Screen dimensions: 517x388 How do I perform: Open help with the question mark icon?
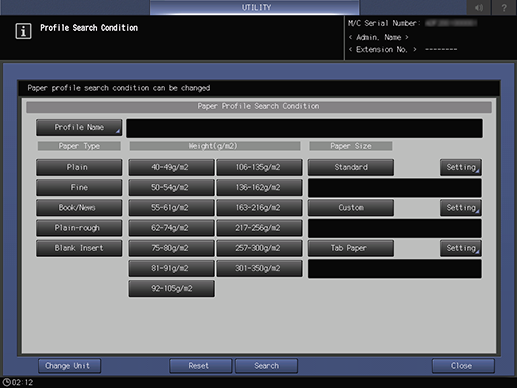pos(504,7)
